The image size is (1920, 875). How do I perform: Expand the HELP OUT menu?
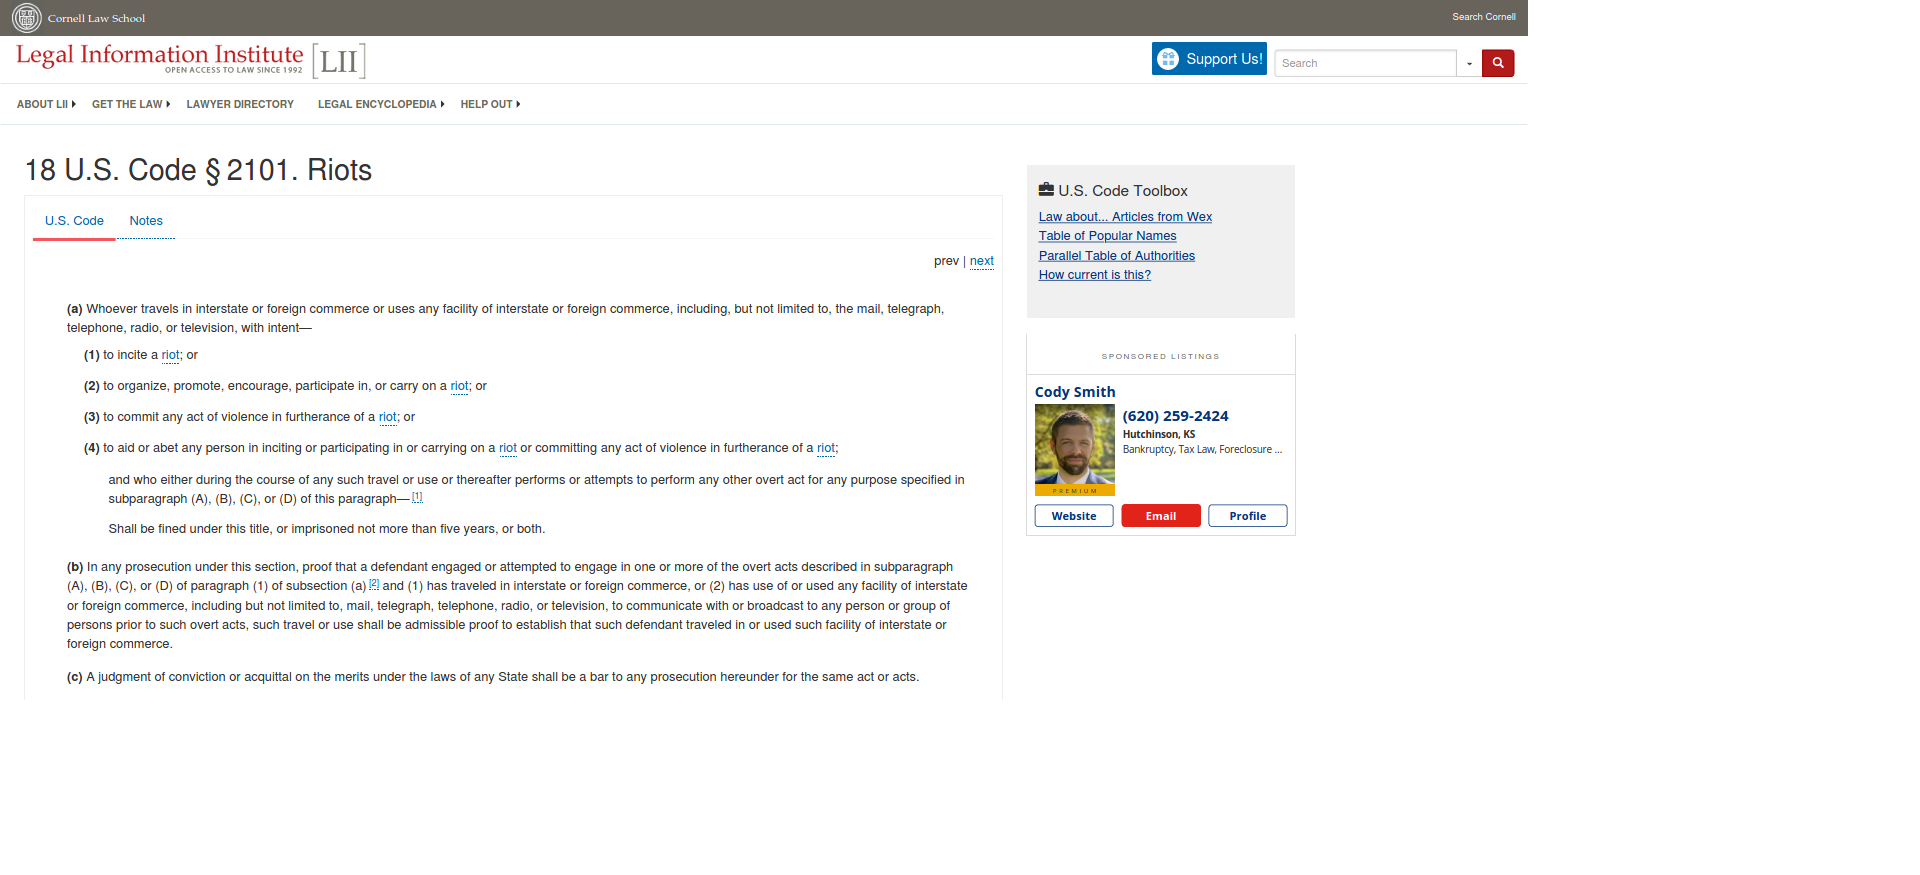[490, 104]
